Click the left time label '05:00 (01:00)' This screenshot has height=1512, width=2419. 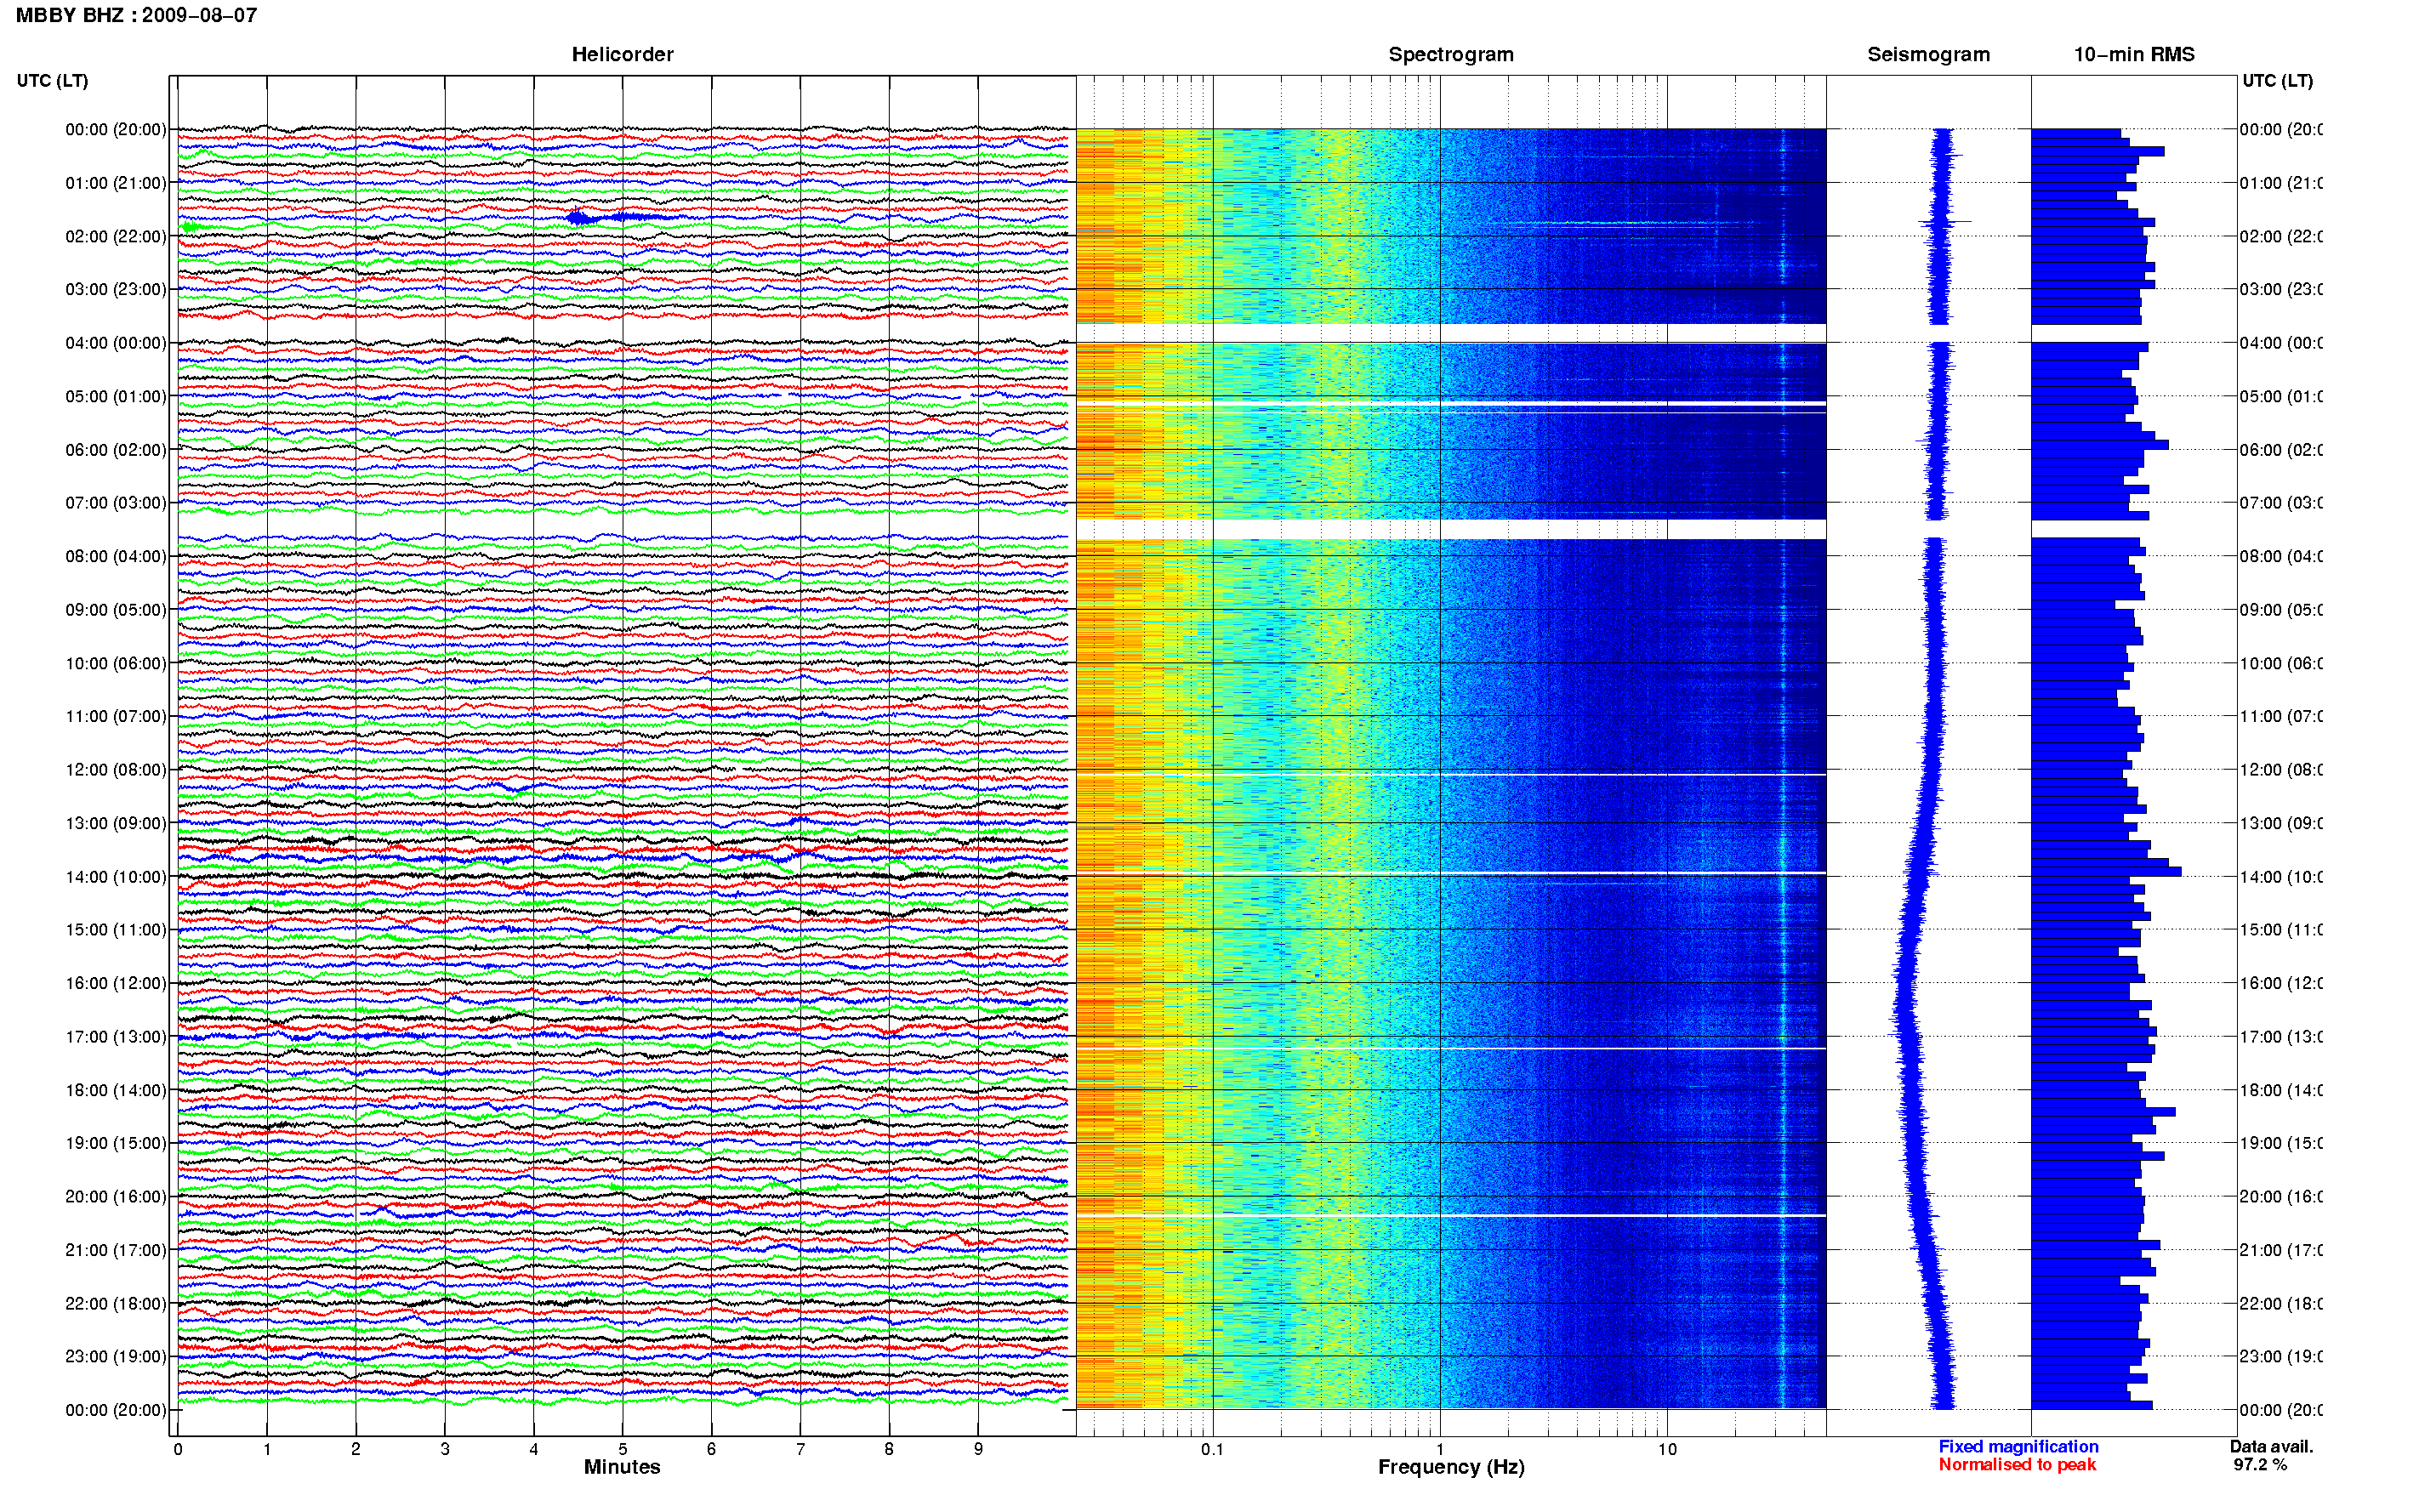(116, 396)
